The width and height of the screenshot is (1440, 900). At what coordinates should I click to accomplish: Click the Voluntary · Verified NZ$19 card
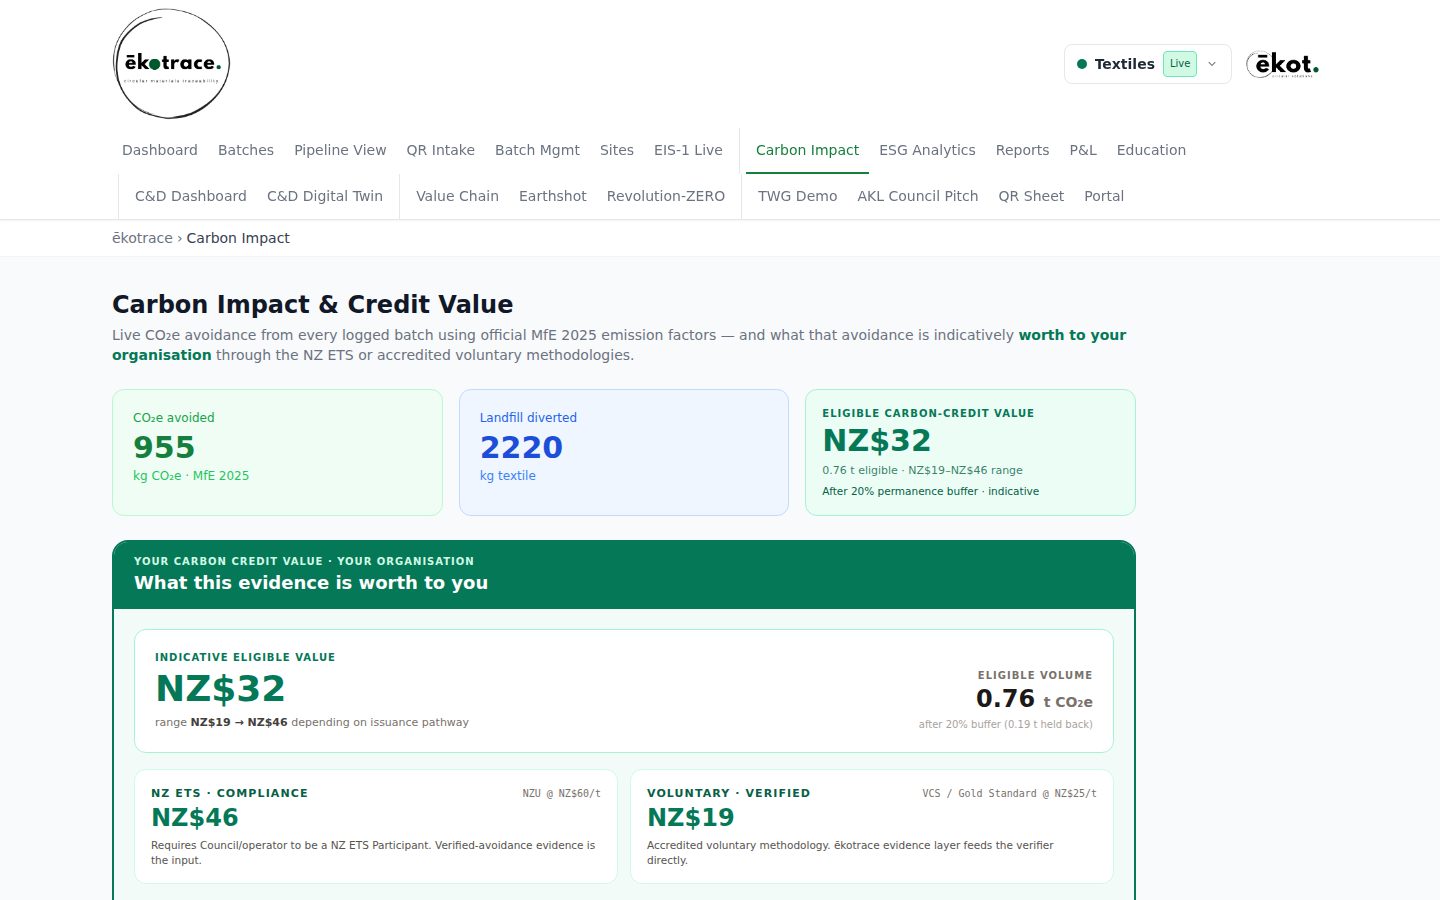tap(872, 826)
